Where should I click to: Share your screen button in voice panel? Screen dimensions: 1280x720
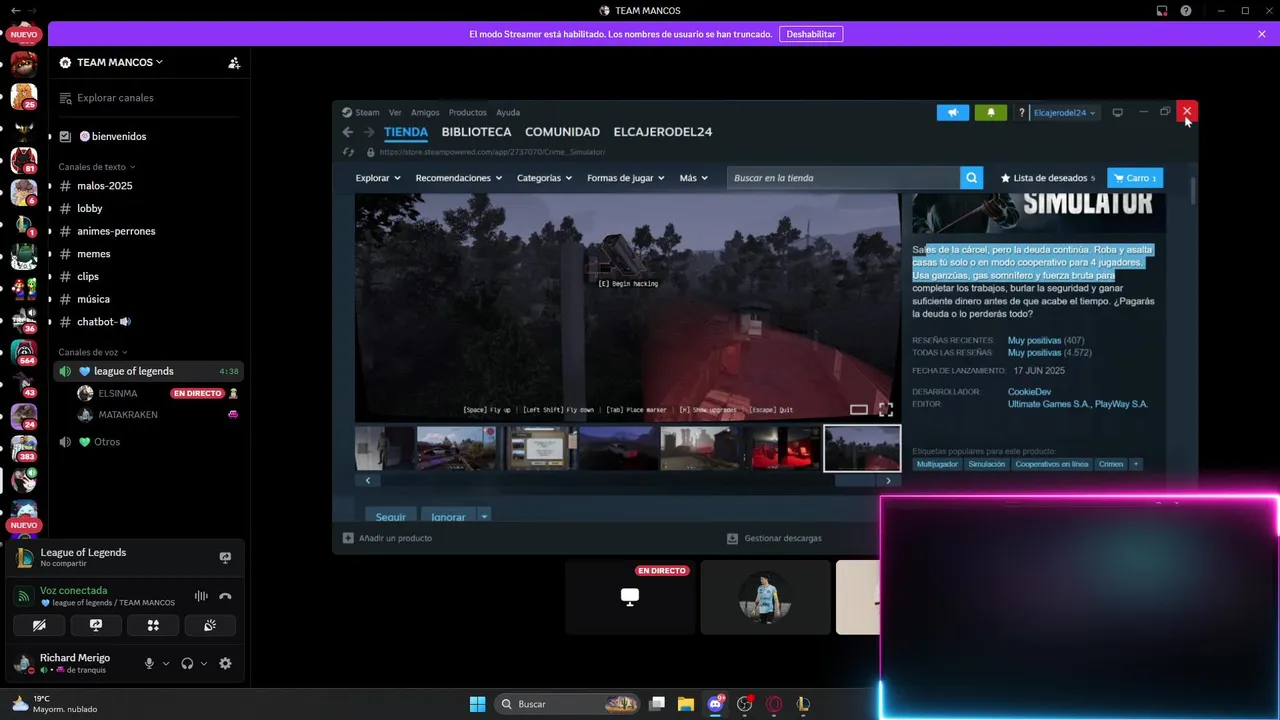[96, 625]
